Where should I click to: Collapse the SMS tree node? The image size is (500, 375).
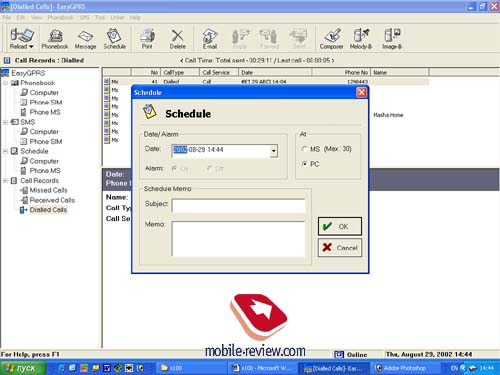pos(5,122)
